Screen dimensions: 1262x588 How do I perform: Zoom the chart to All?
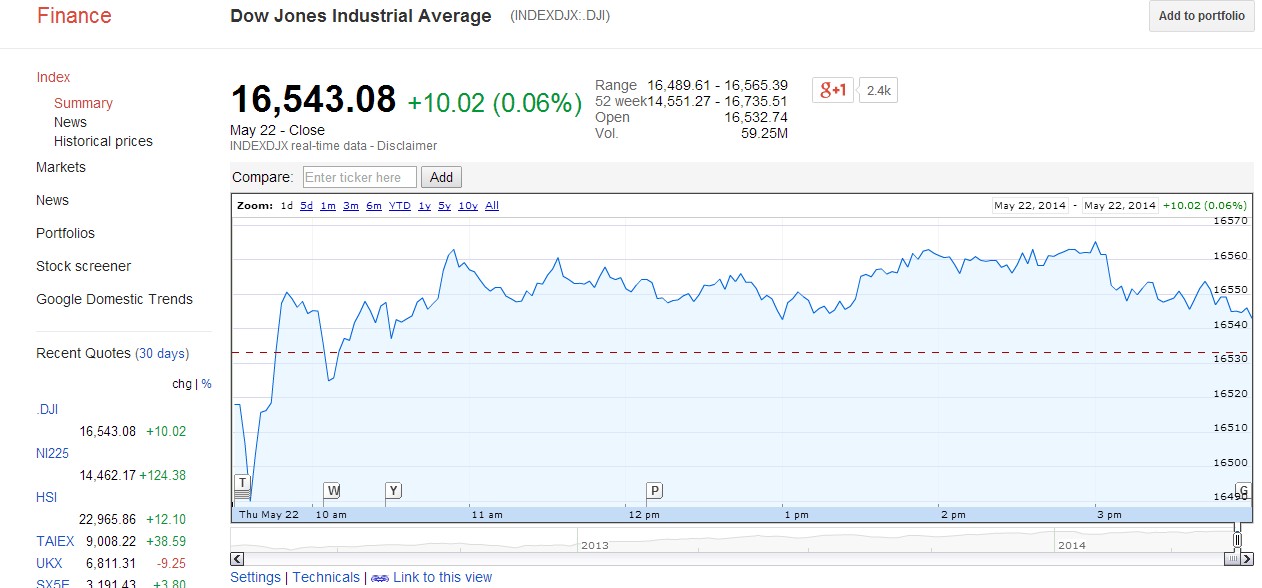click(x=493, y=205)
